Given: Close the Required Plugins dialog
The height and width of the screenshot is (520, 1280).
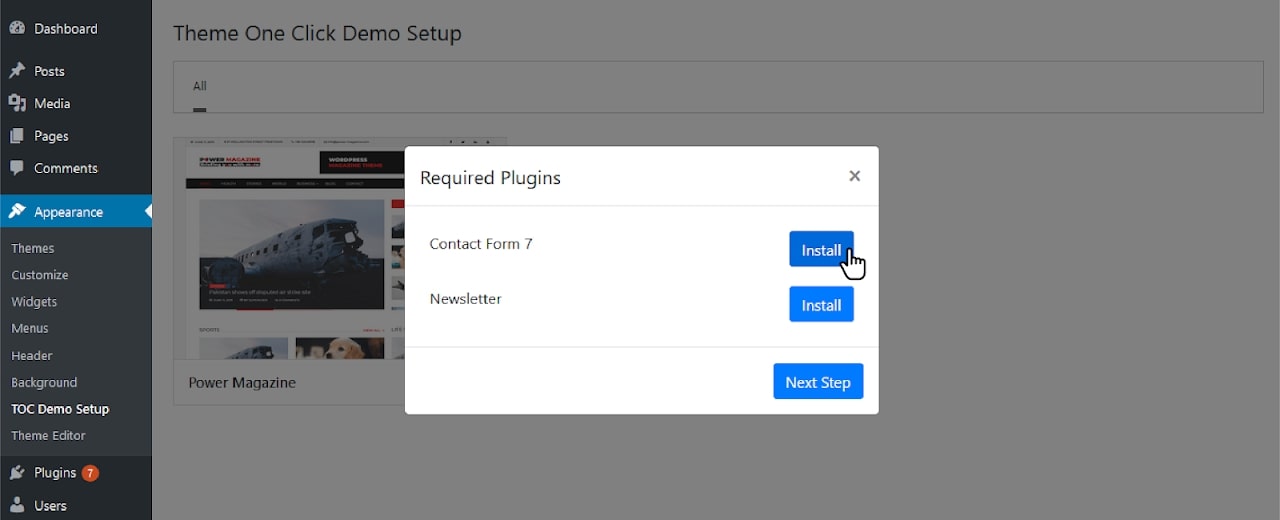Looking at the screenshot, I should pos(854,176).
